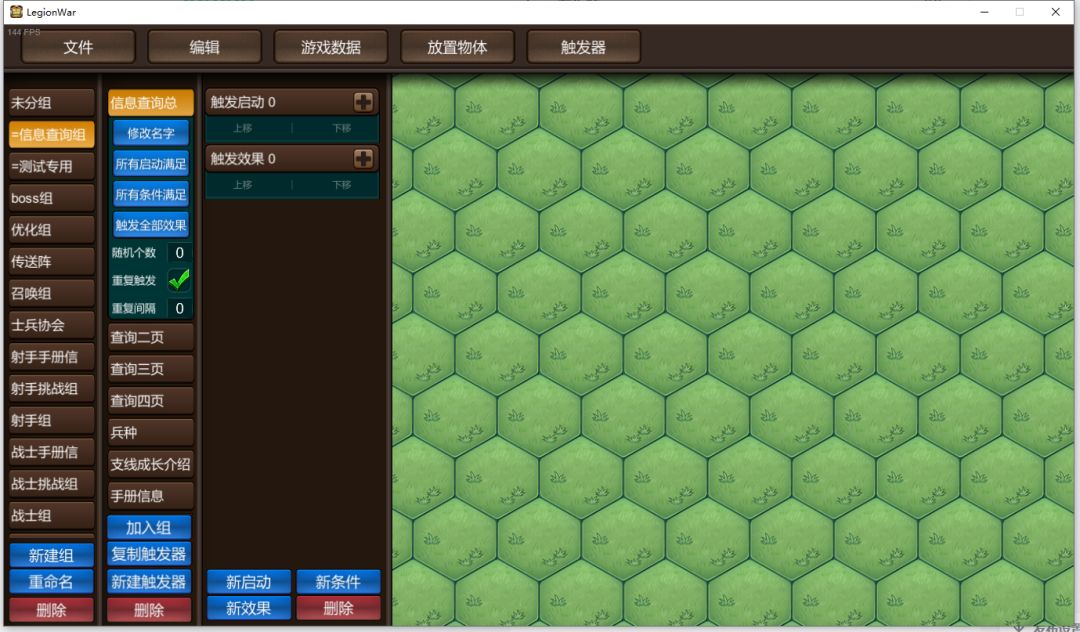The height and width of the screenshot is (632, 1080).
Task: Select the 未分组 group
Action: [x=52, y=103]
